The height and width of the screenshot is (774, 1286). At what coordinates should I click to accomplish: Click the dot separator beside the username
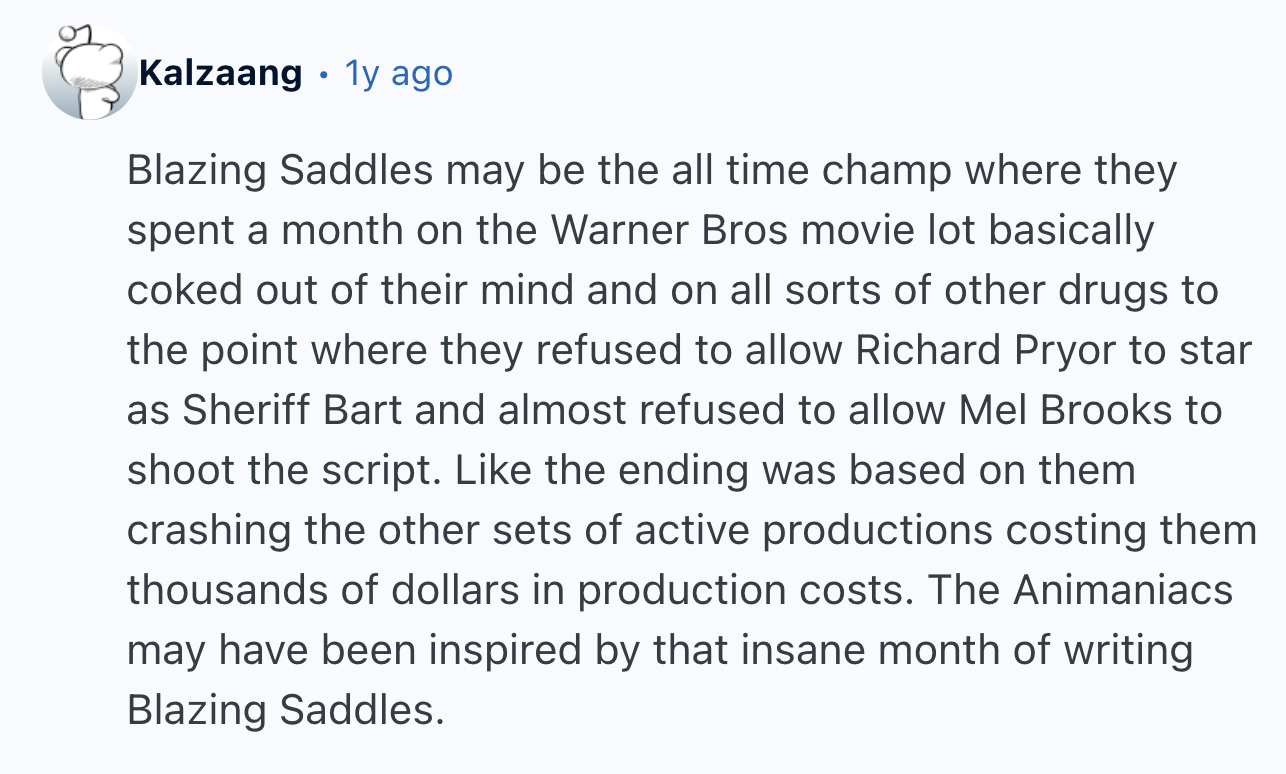[322, 74]
